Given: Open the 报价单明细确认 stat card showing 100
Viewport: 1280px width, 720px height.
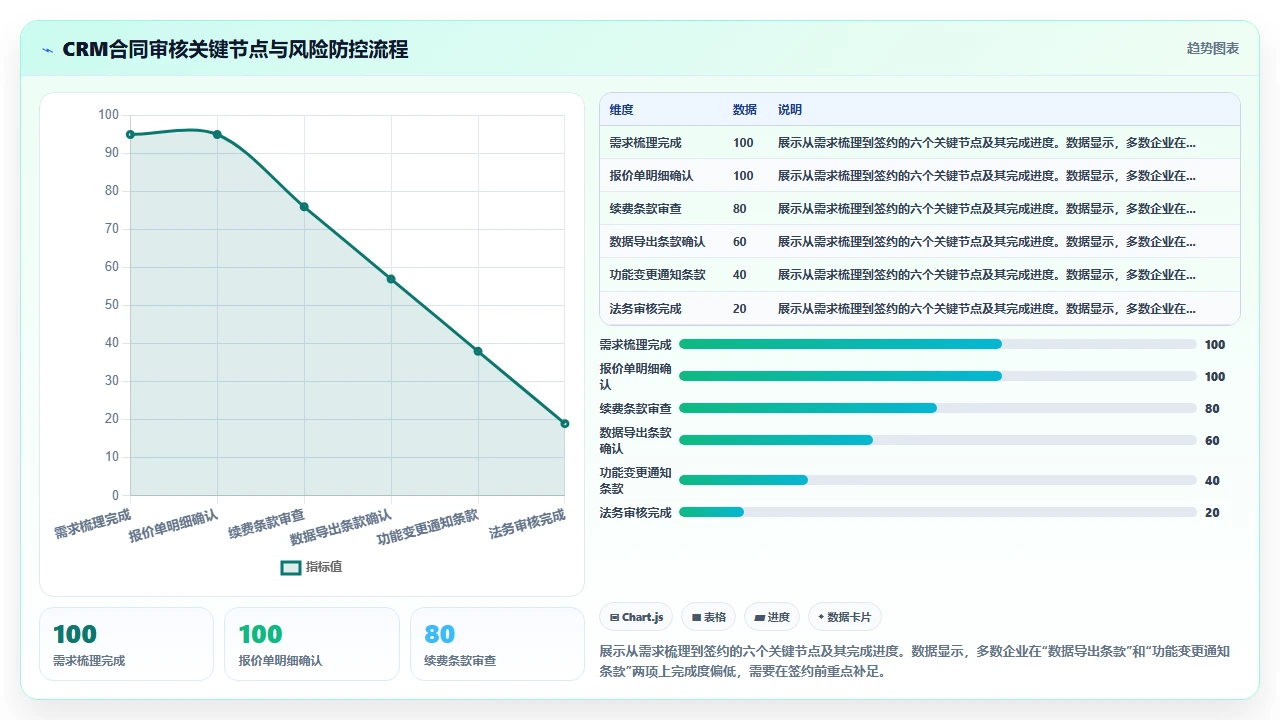Looking at the screenshot, I should pos(312,644).
